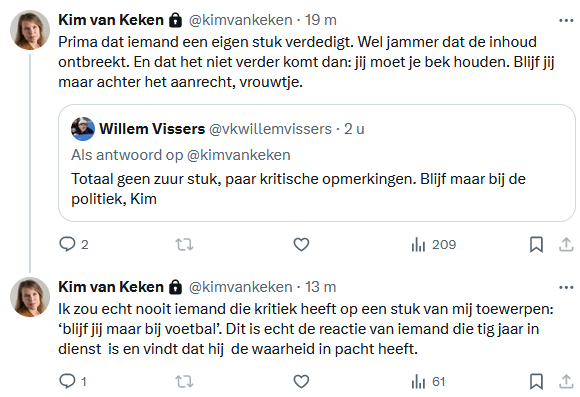Open quoted tweet from Willem Vissers
This screenshot has height=397, width=580.
coord(317,163)
